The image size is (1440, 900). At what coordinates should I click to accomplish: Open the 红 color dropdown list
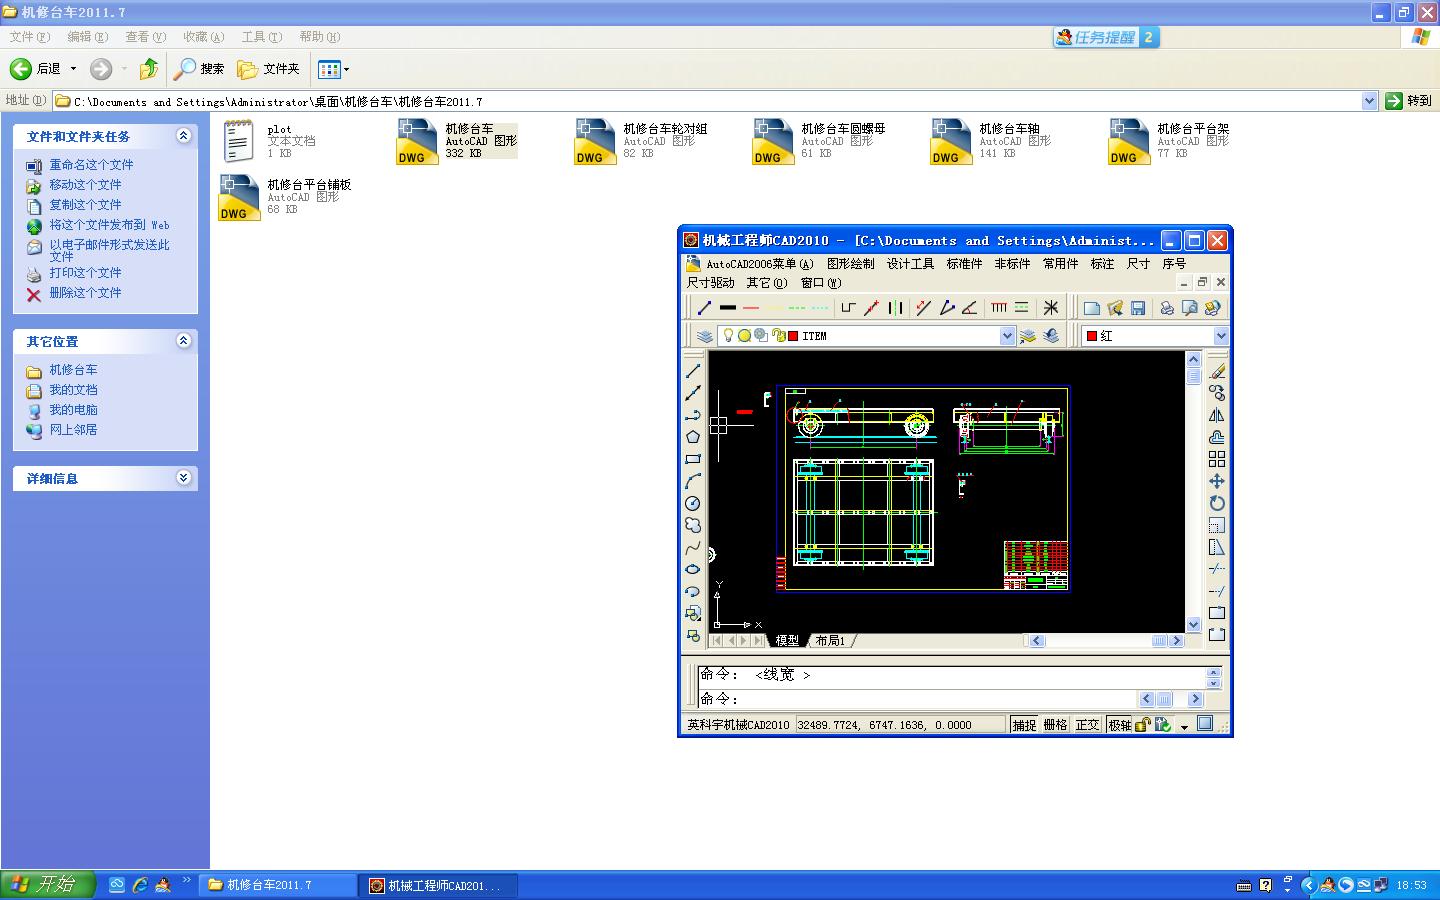click(x=1220, y=336)
